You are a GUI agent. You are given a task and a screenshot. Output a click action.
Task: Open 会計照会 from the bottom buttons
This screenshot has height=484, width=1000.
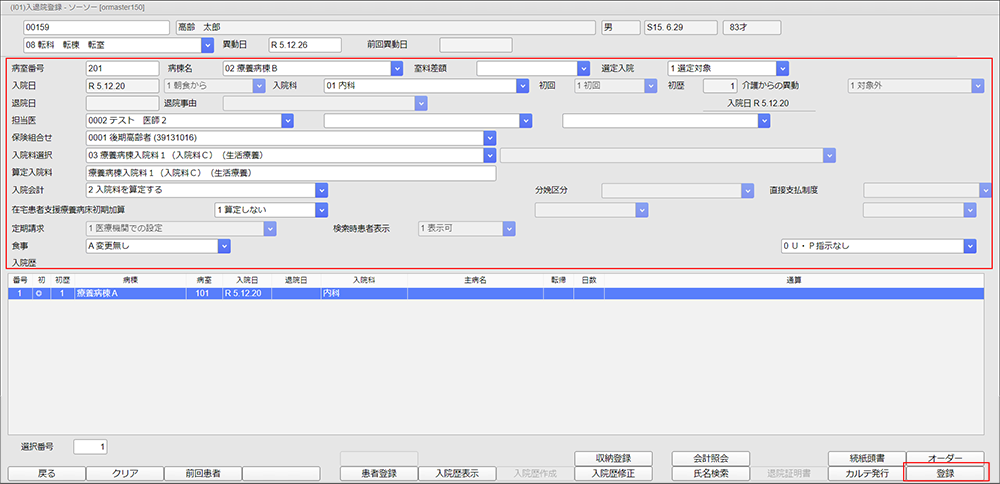pos(710,458)
